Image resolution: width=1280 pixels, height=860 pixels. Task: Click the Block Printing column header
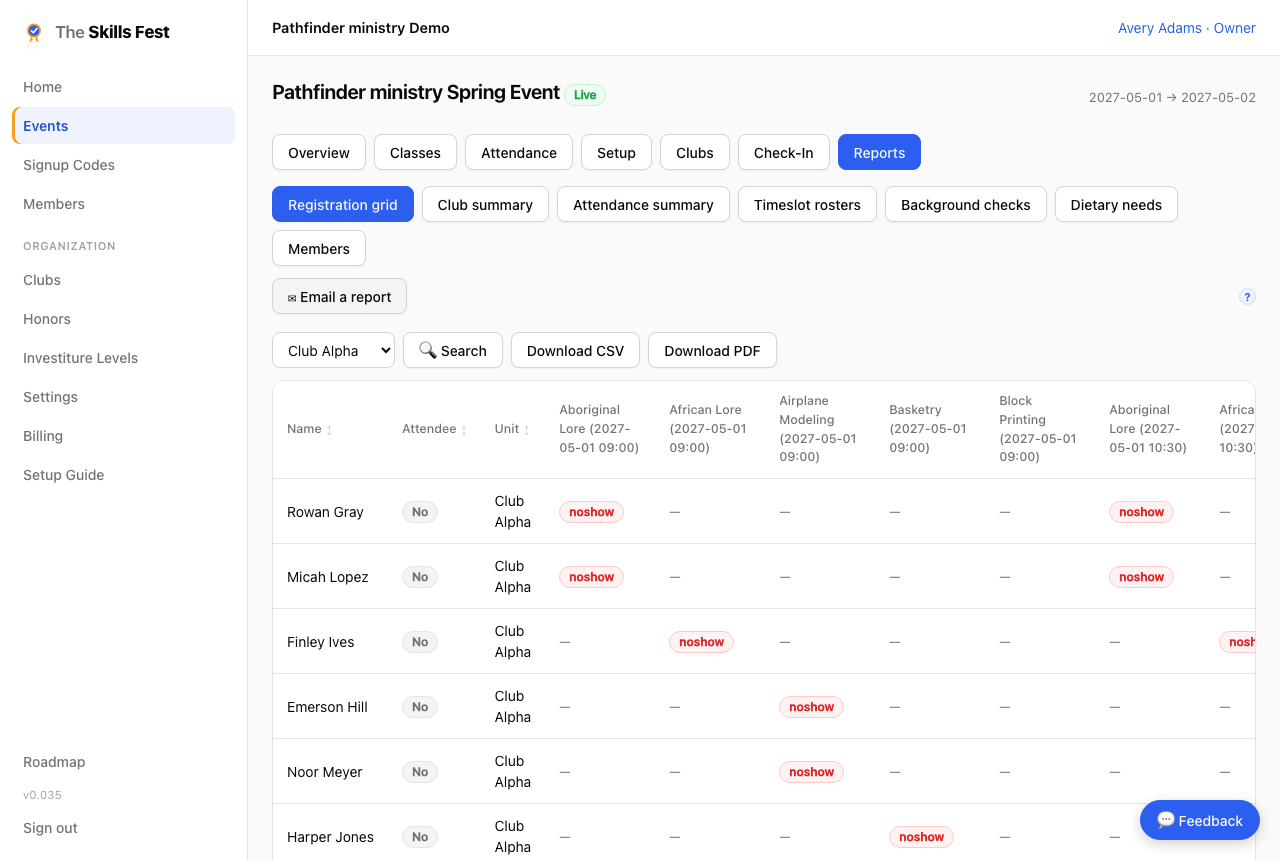point(1040,429)
